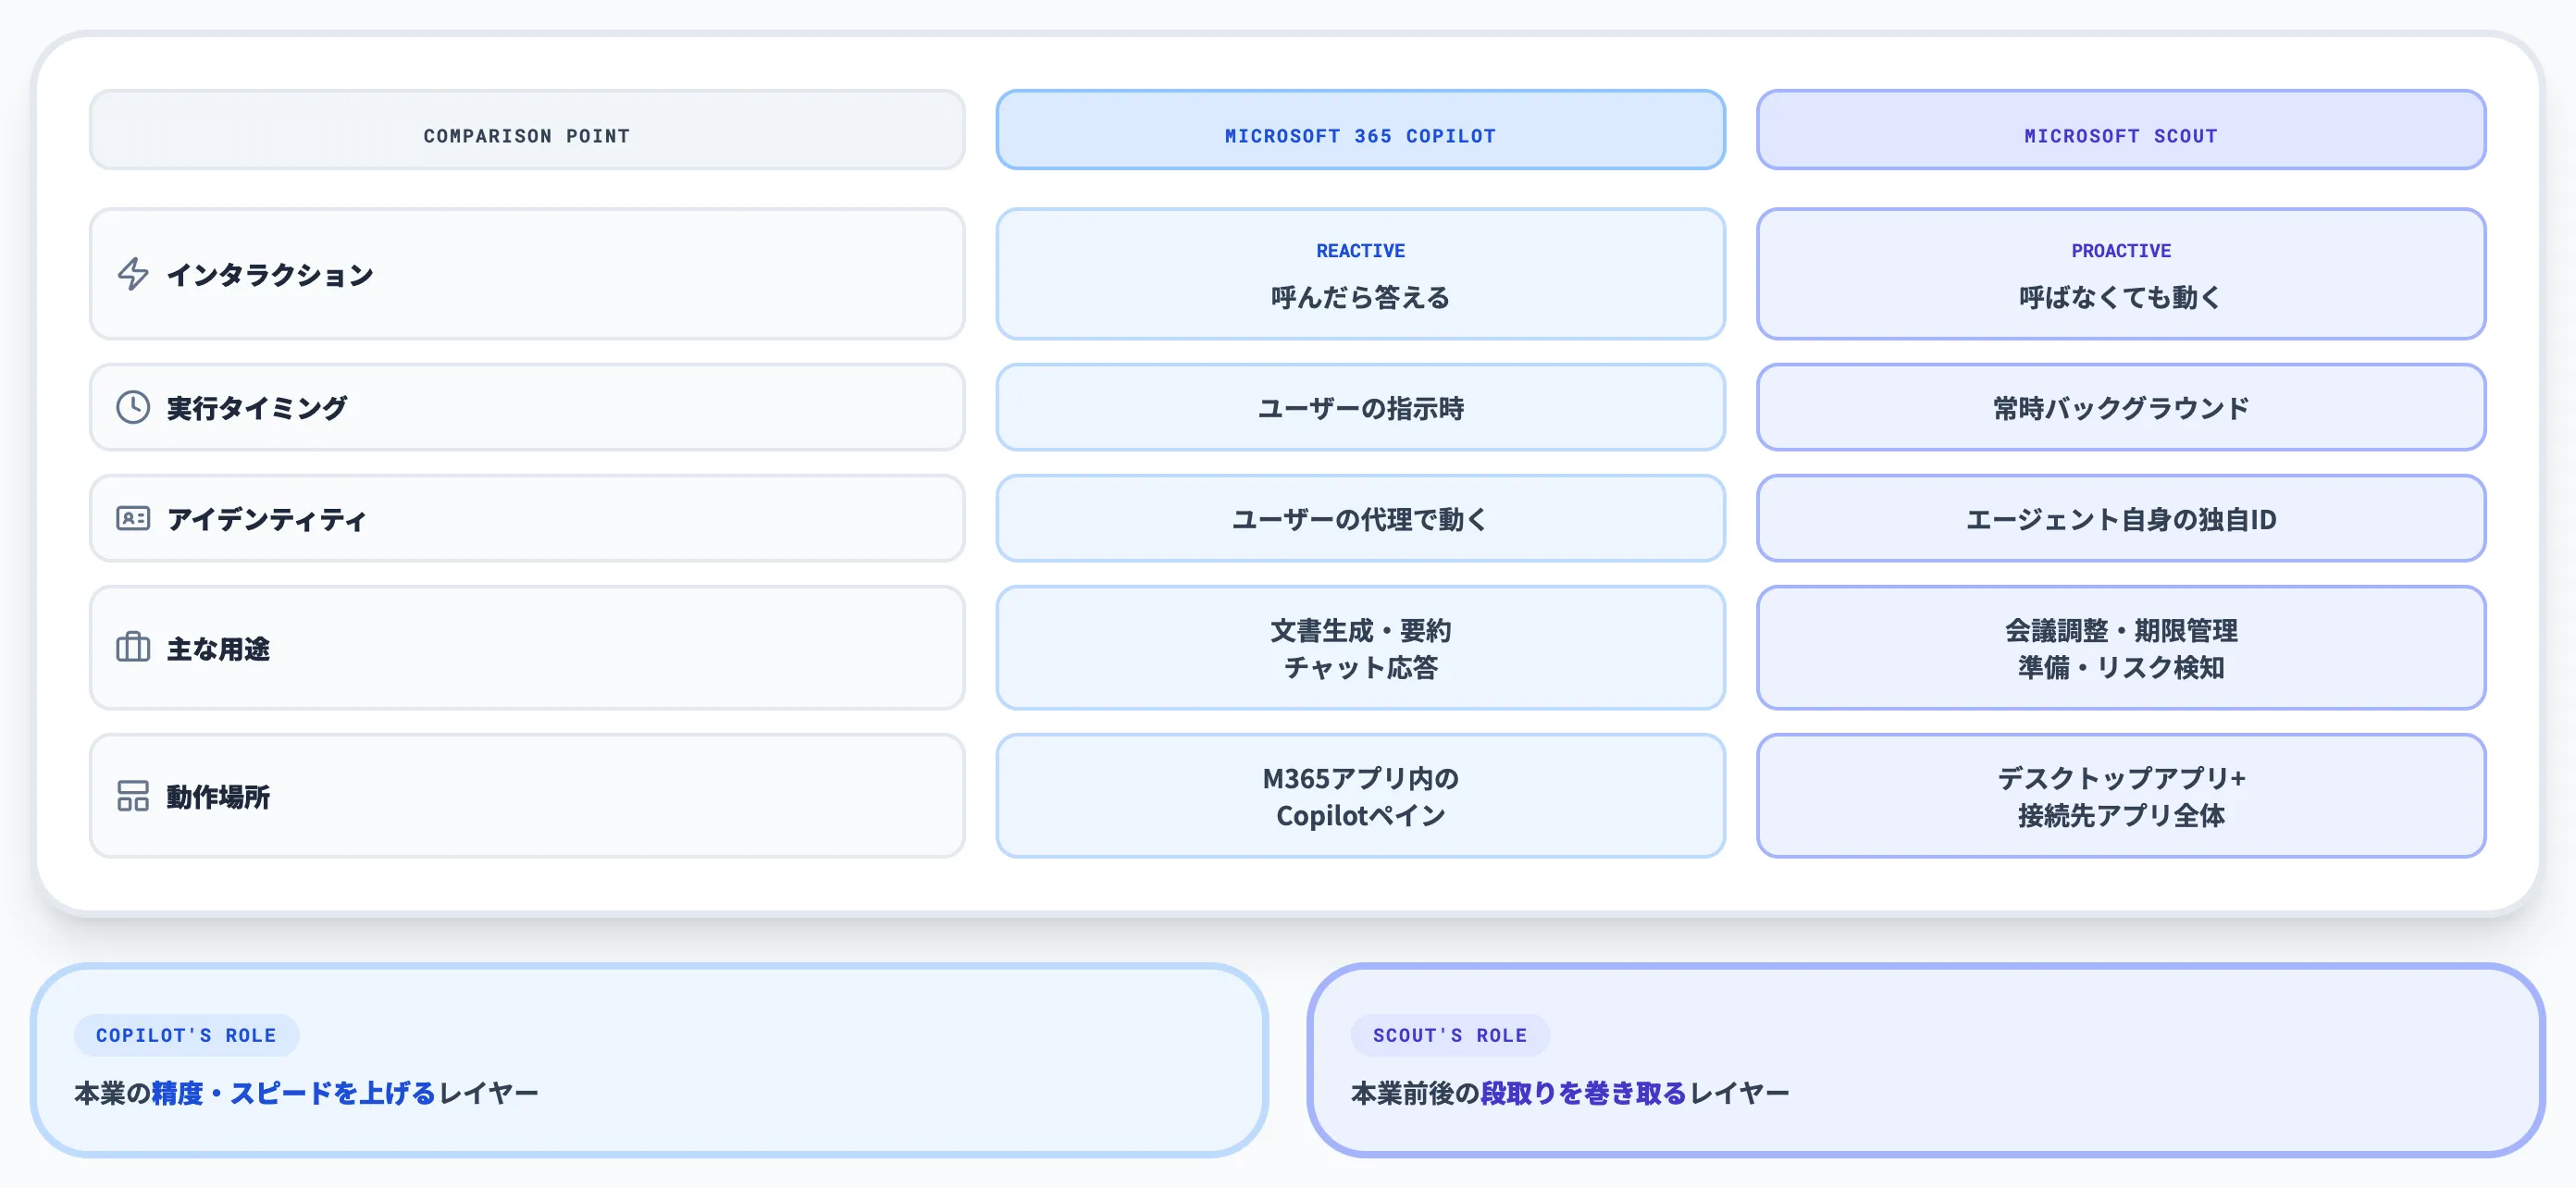Click the アイデンティティ row label
The width and height of the screenshot is (2576, 1188).
(x=267, y=519)
